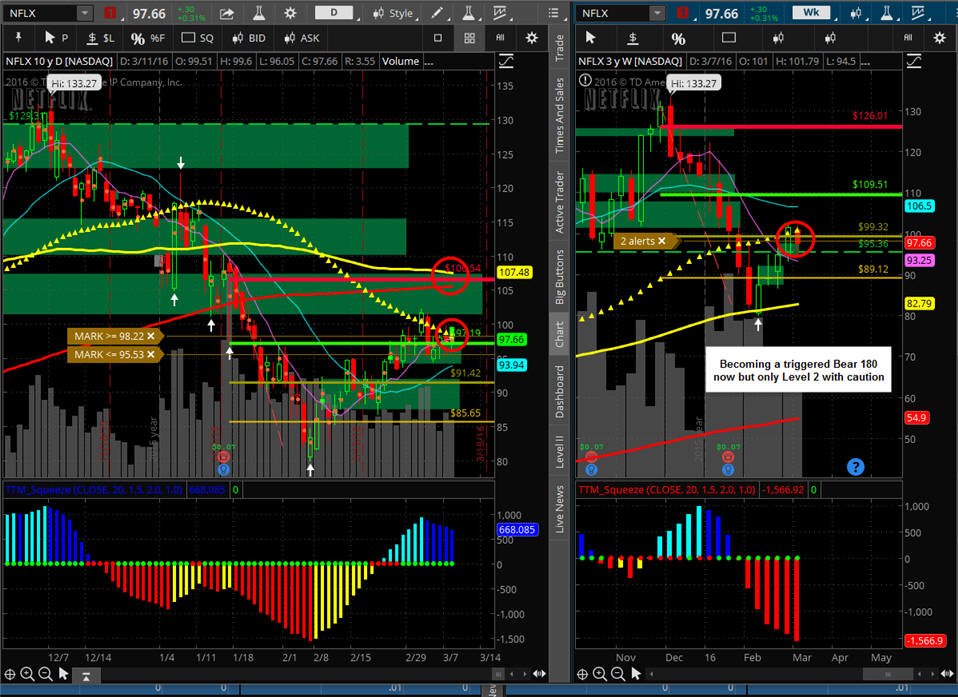Switch left chart to four-grid layout
958x697 pixels.
469,38
